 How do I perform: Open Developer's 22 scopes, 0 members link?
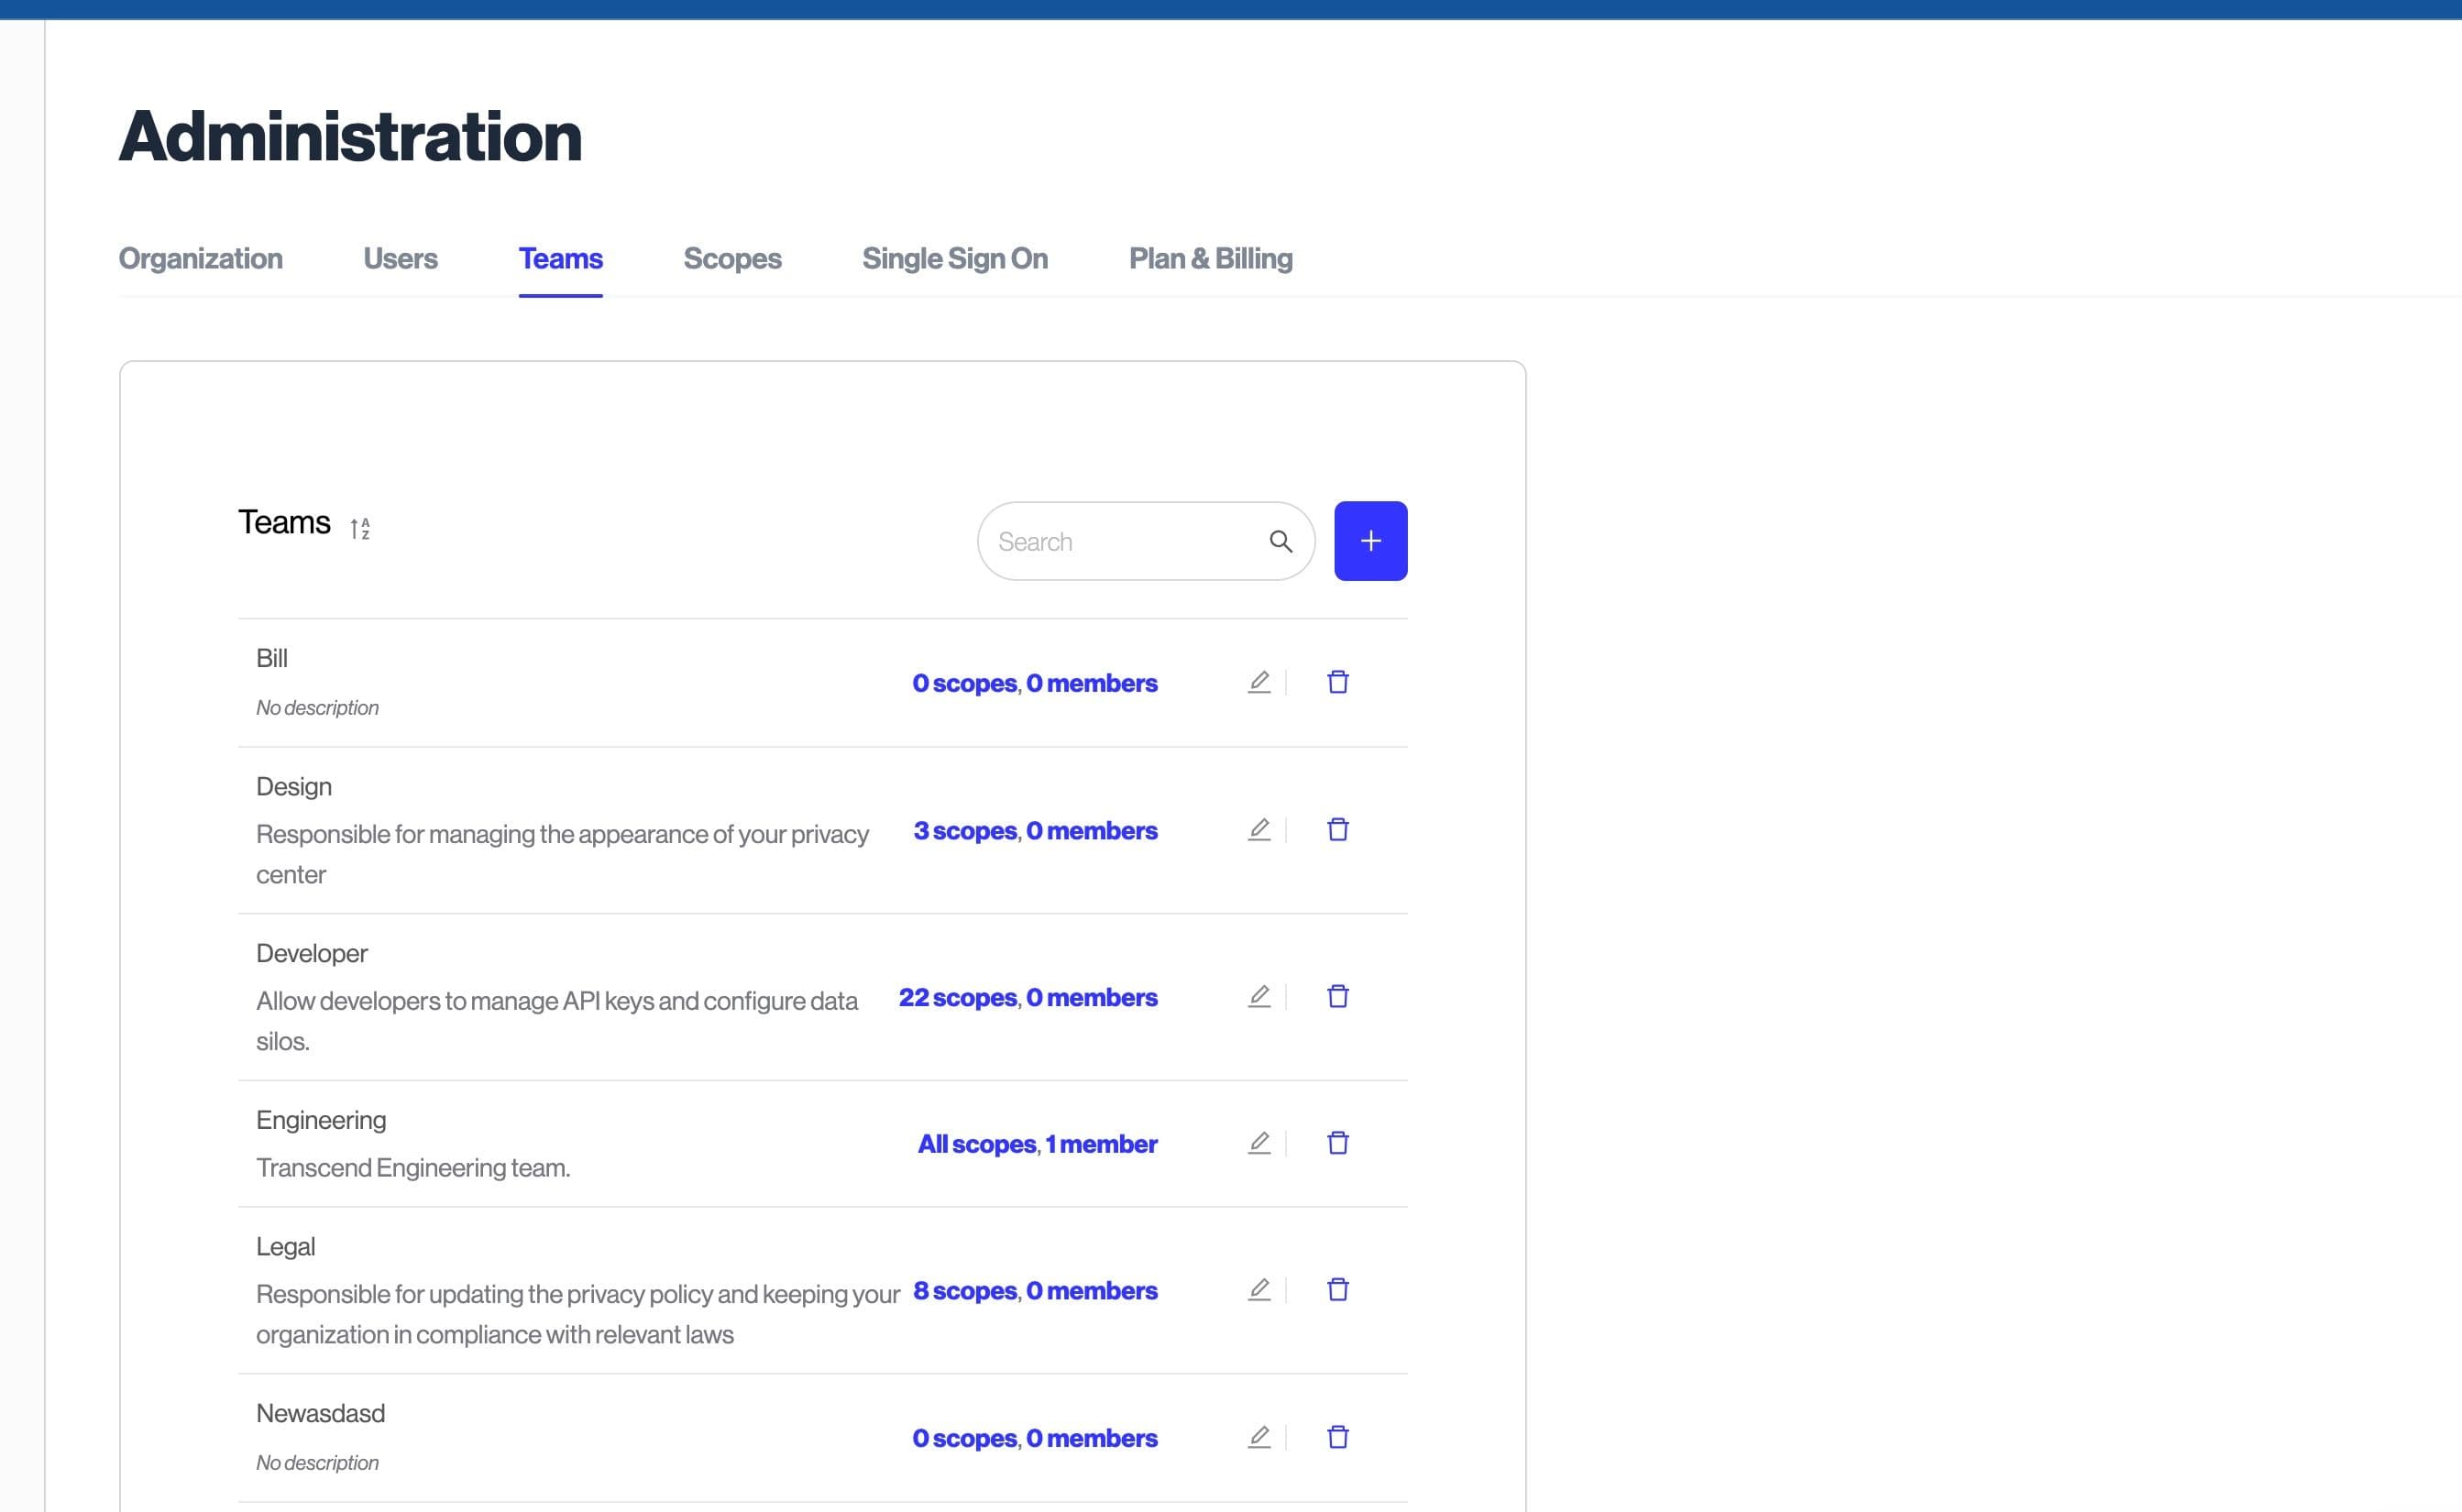pos(1027,998)
